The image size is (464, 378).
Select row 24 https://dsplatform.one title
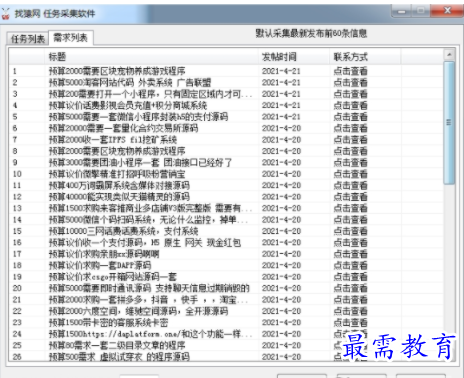[x=150, y=334]
